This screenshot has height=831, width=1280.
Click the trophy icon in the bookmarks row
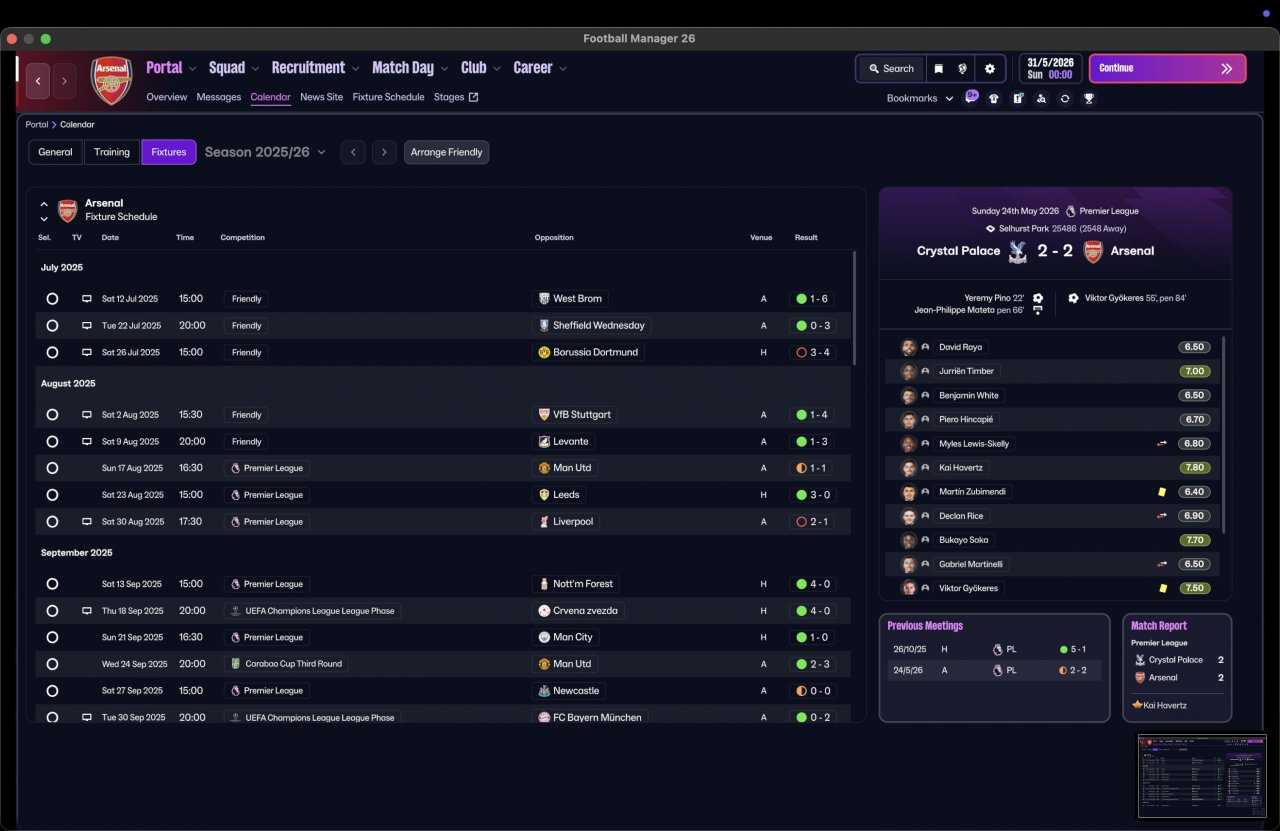click(1089, 98)
